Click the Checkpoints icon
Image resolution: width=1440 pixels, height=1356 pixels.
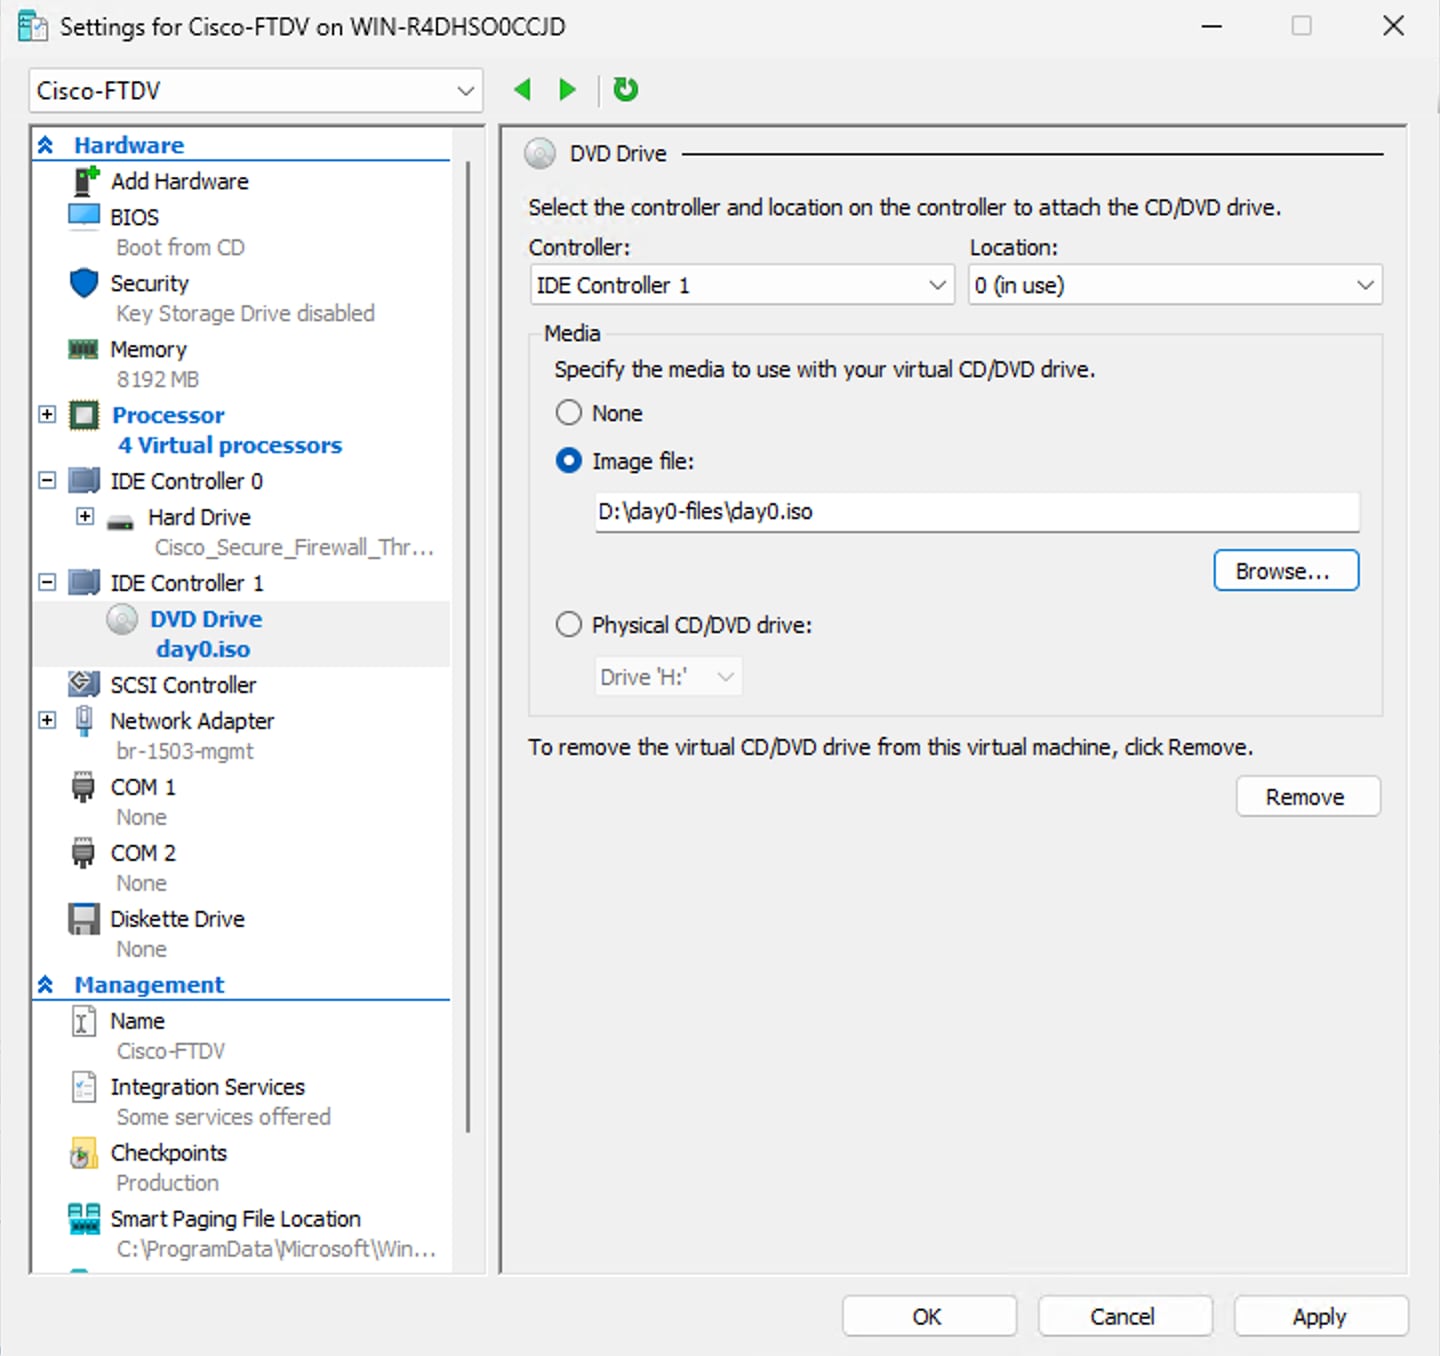pos(84,1153)
